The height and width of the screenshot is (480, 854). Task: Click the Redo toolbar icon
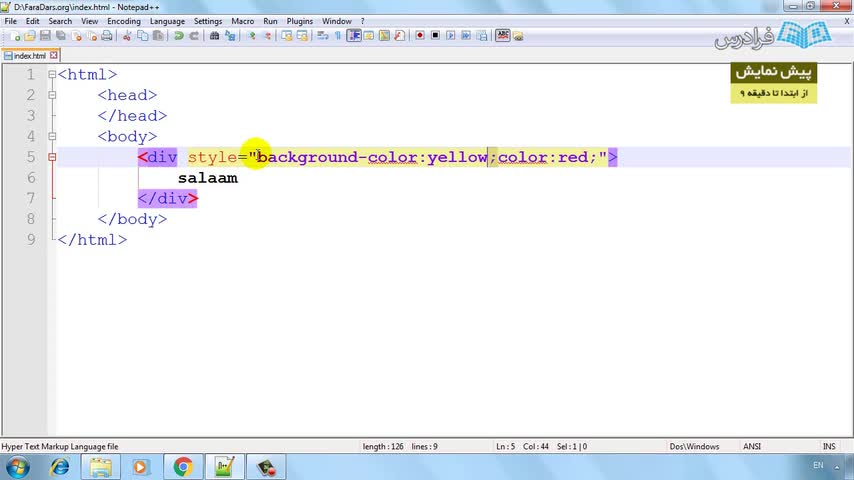[x=193, y=36]
